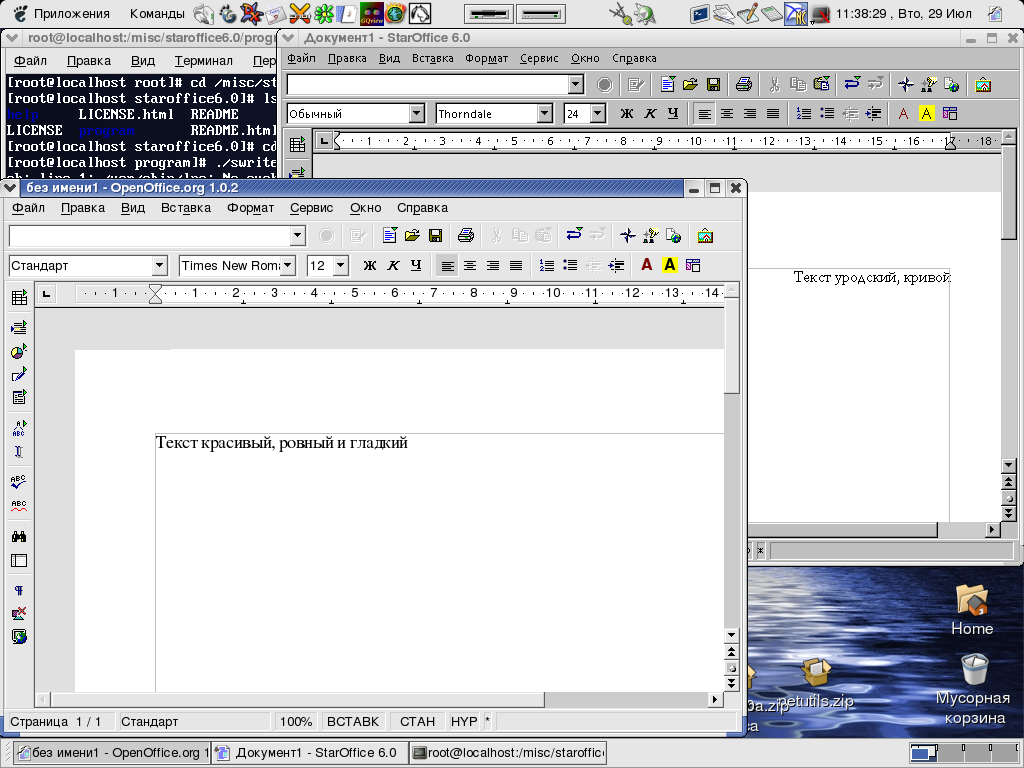Click yellow highlight A icon in OpenOffice
The height and width of the screenshot is (768, 1024).
(669, 265)
